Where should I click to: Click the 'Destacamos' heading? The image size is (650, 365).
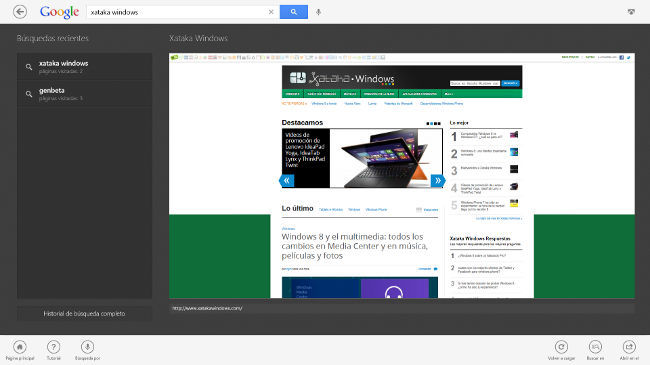[302, 122]
